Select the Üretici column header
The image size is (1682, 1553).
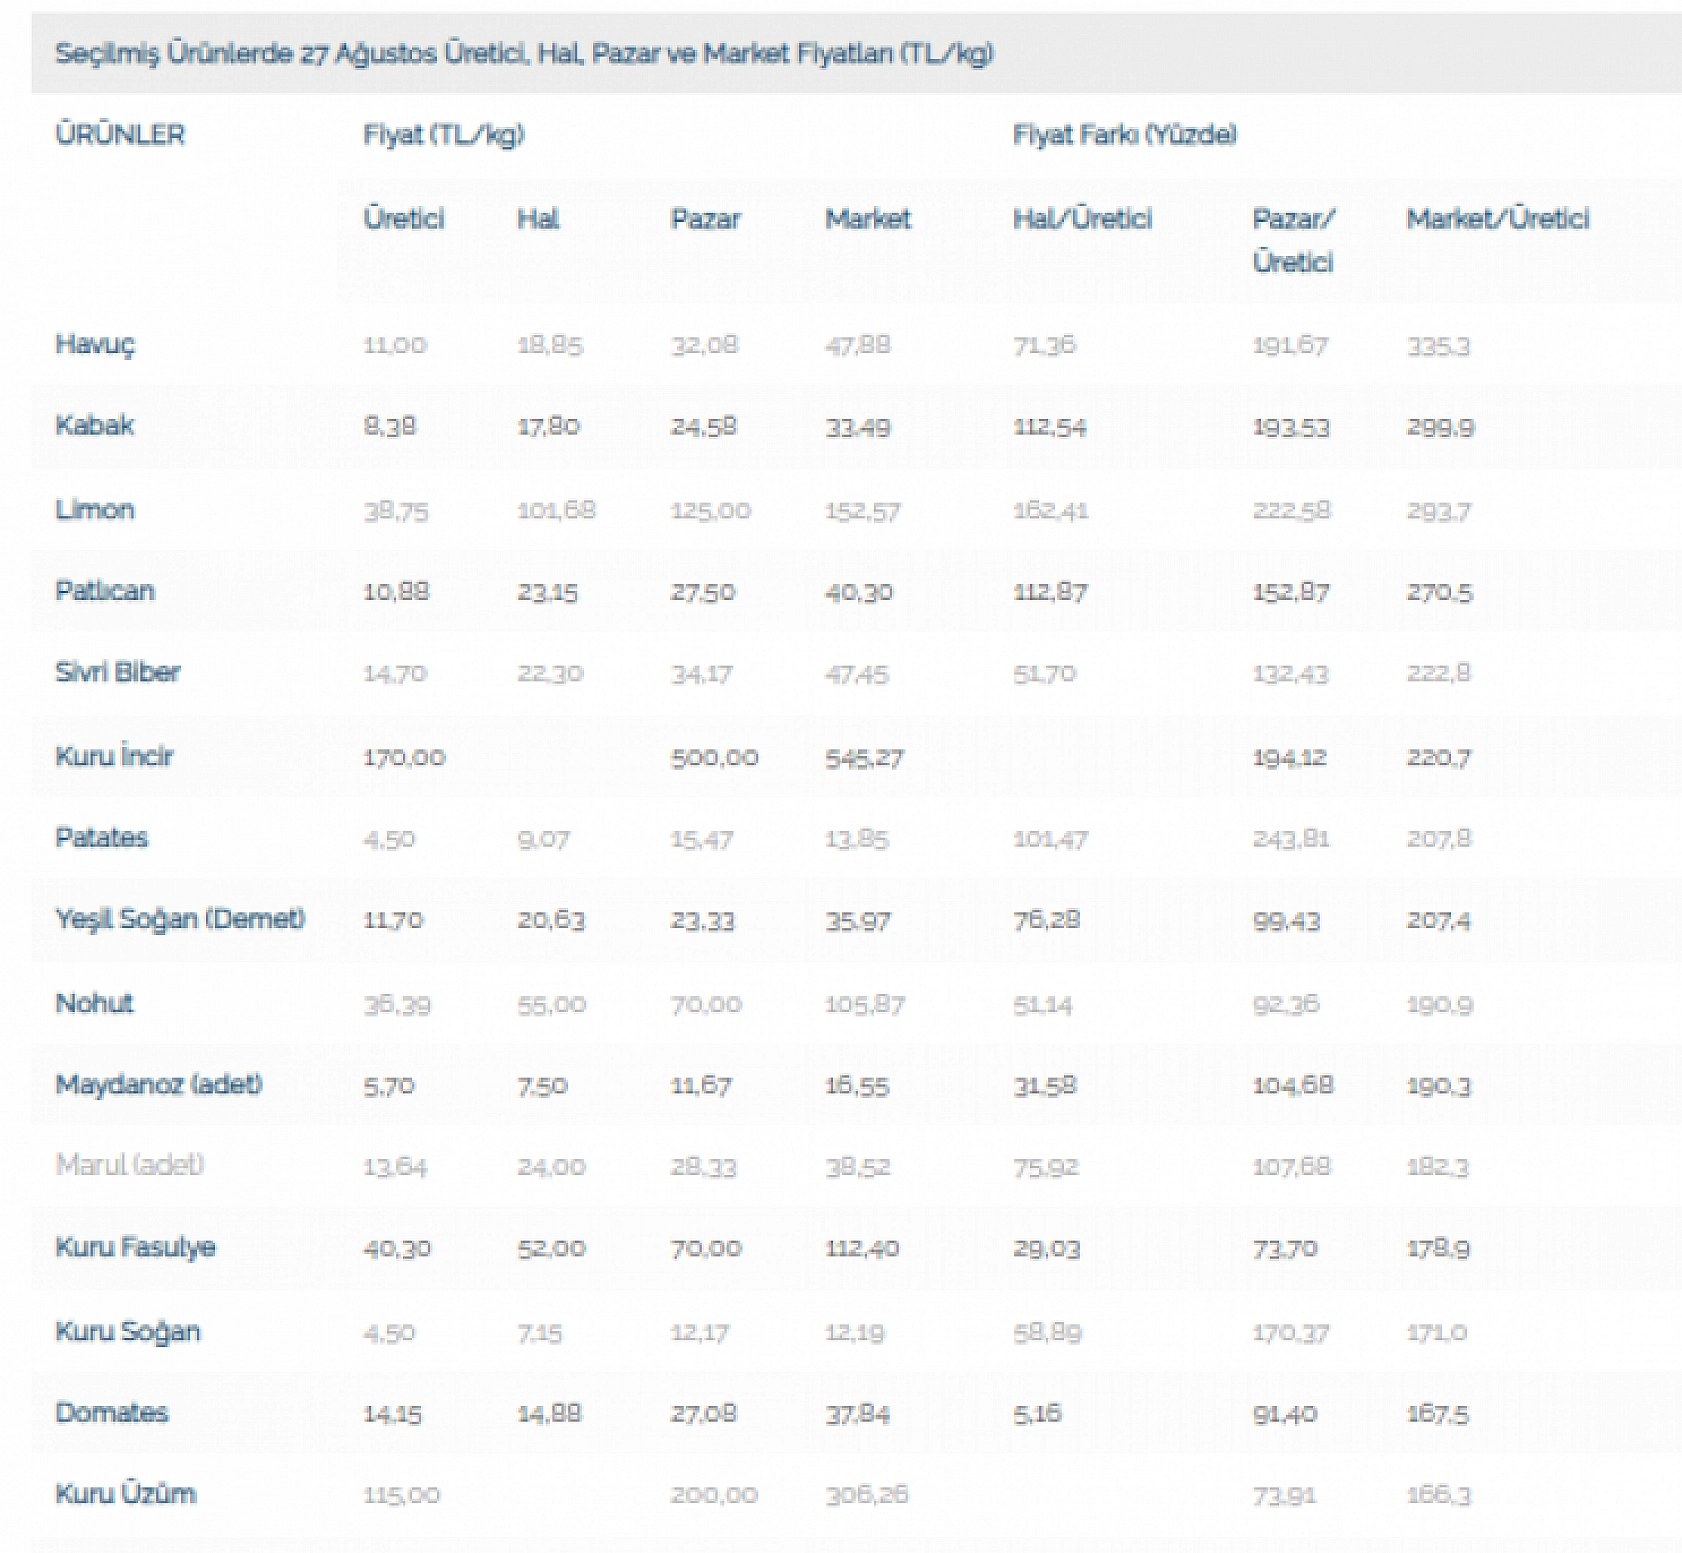(403, 219)
